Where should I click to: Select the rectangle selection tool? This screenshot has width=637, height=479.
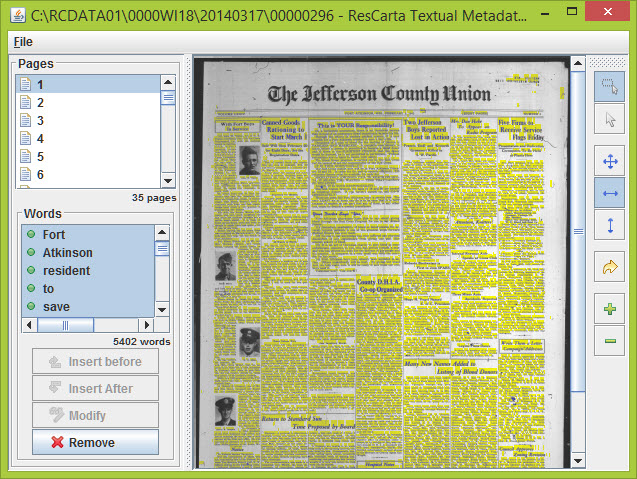pos(609,87)
